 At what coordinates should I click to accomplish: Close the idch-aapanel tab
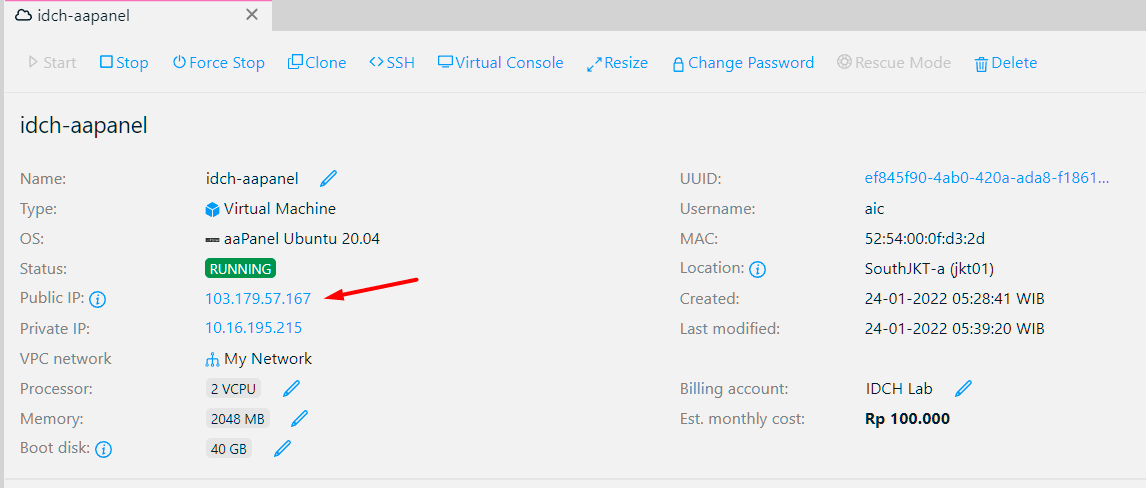[x=252, y=15]
